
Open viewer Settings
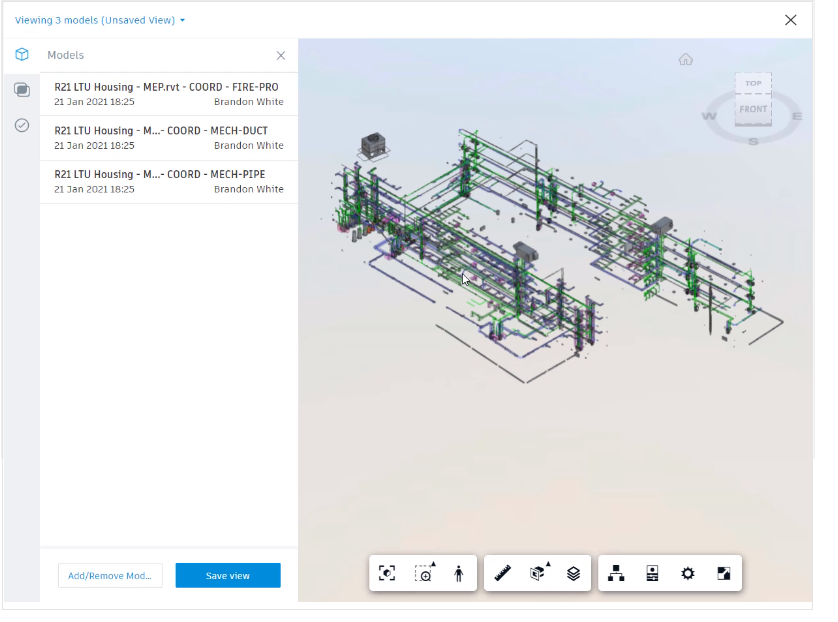687,573
